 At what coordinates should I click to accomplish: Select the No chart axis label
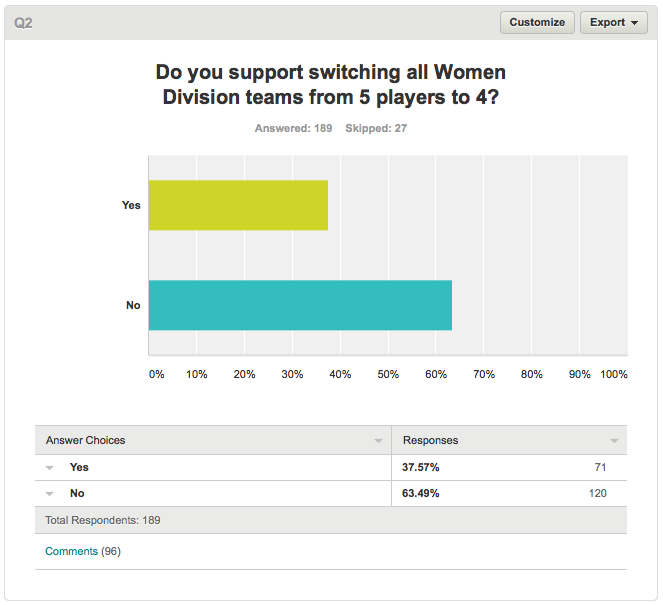[133, 305]
